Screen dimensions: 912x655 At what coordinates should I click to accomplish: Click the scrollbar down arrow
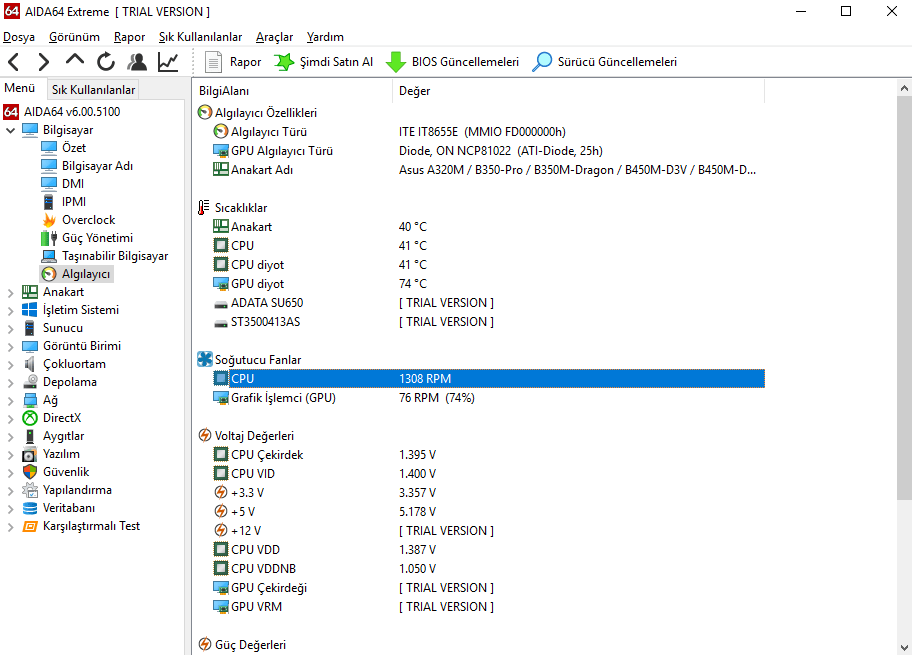[904, 647]
